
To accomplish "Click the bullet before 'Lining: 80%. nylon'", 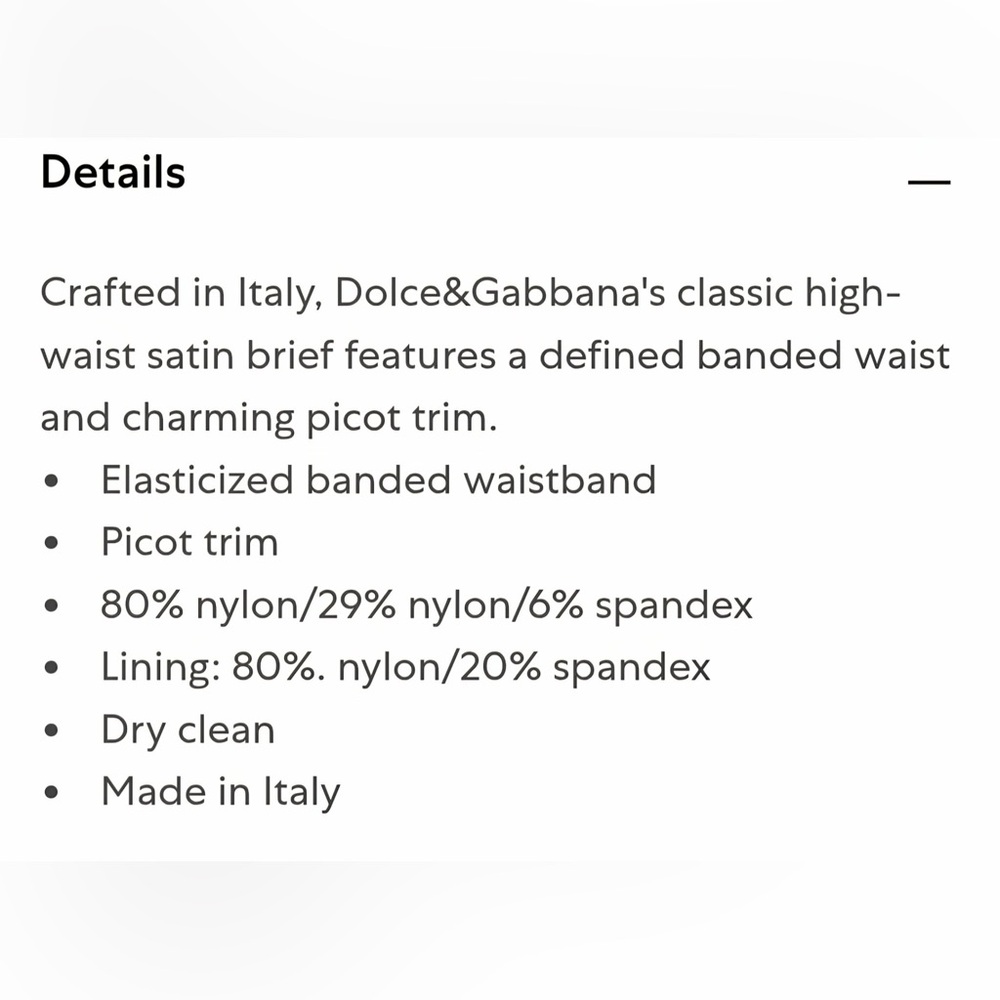I will tap(51, 669).
